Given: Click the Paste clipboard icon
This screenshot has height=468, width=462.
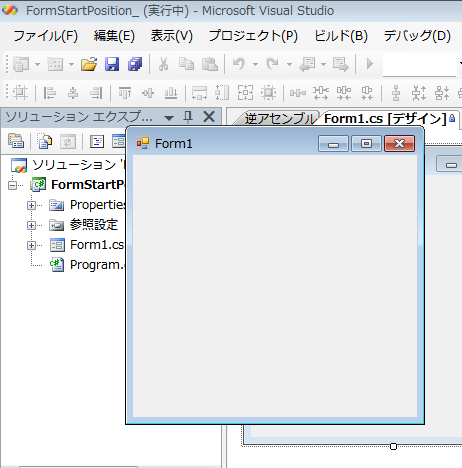Looking at the screenshot, I should click(210, 64).
